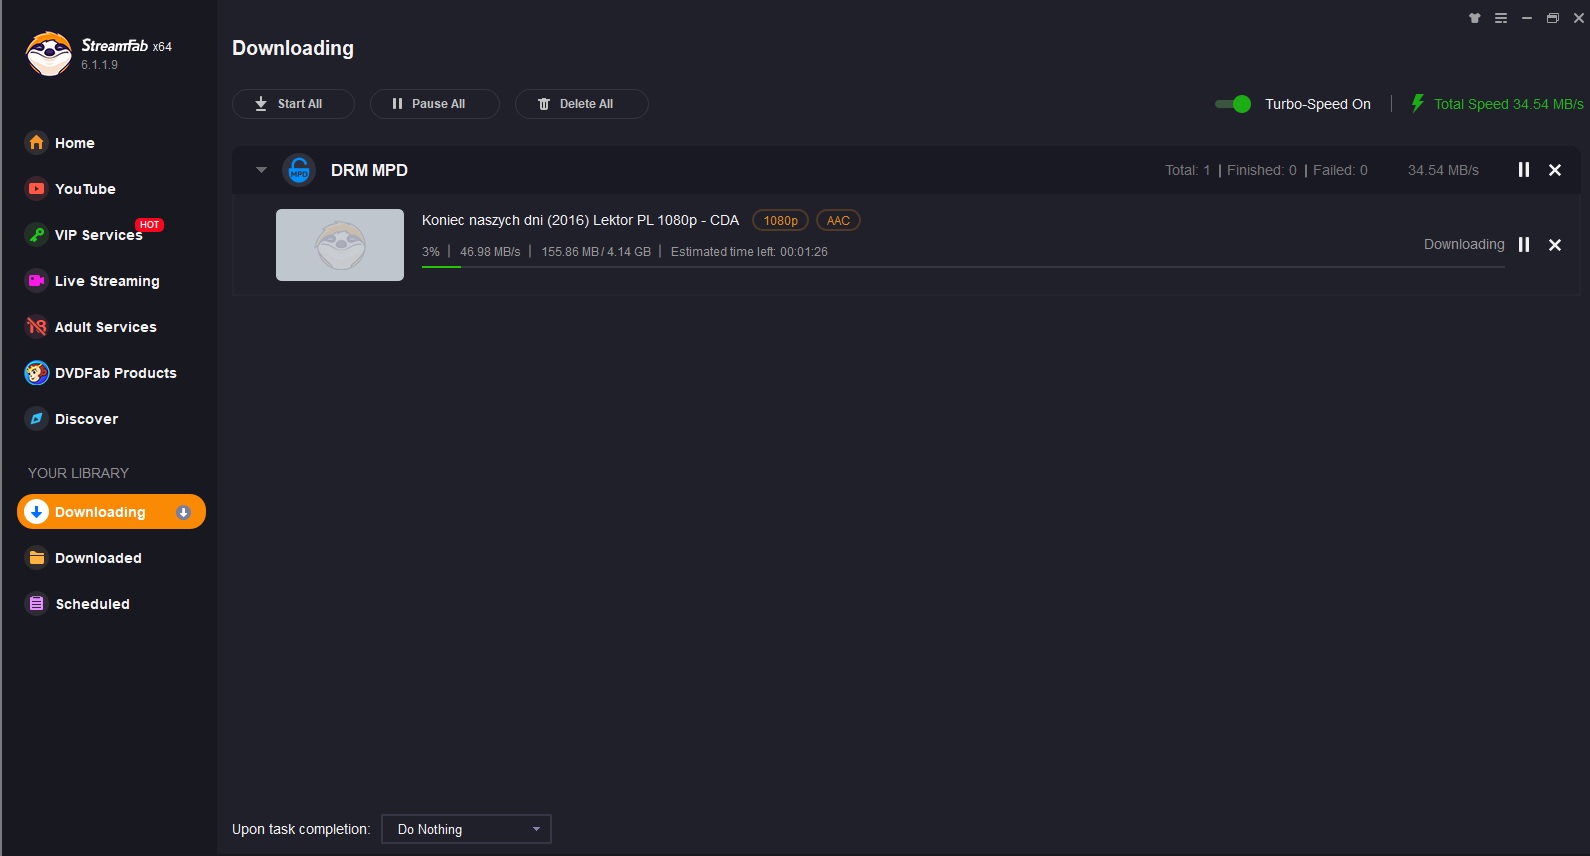Screen dimensions: 1590x856
Task: Click the 46.98 MB/s speed text
Action: (490, 252)
